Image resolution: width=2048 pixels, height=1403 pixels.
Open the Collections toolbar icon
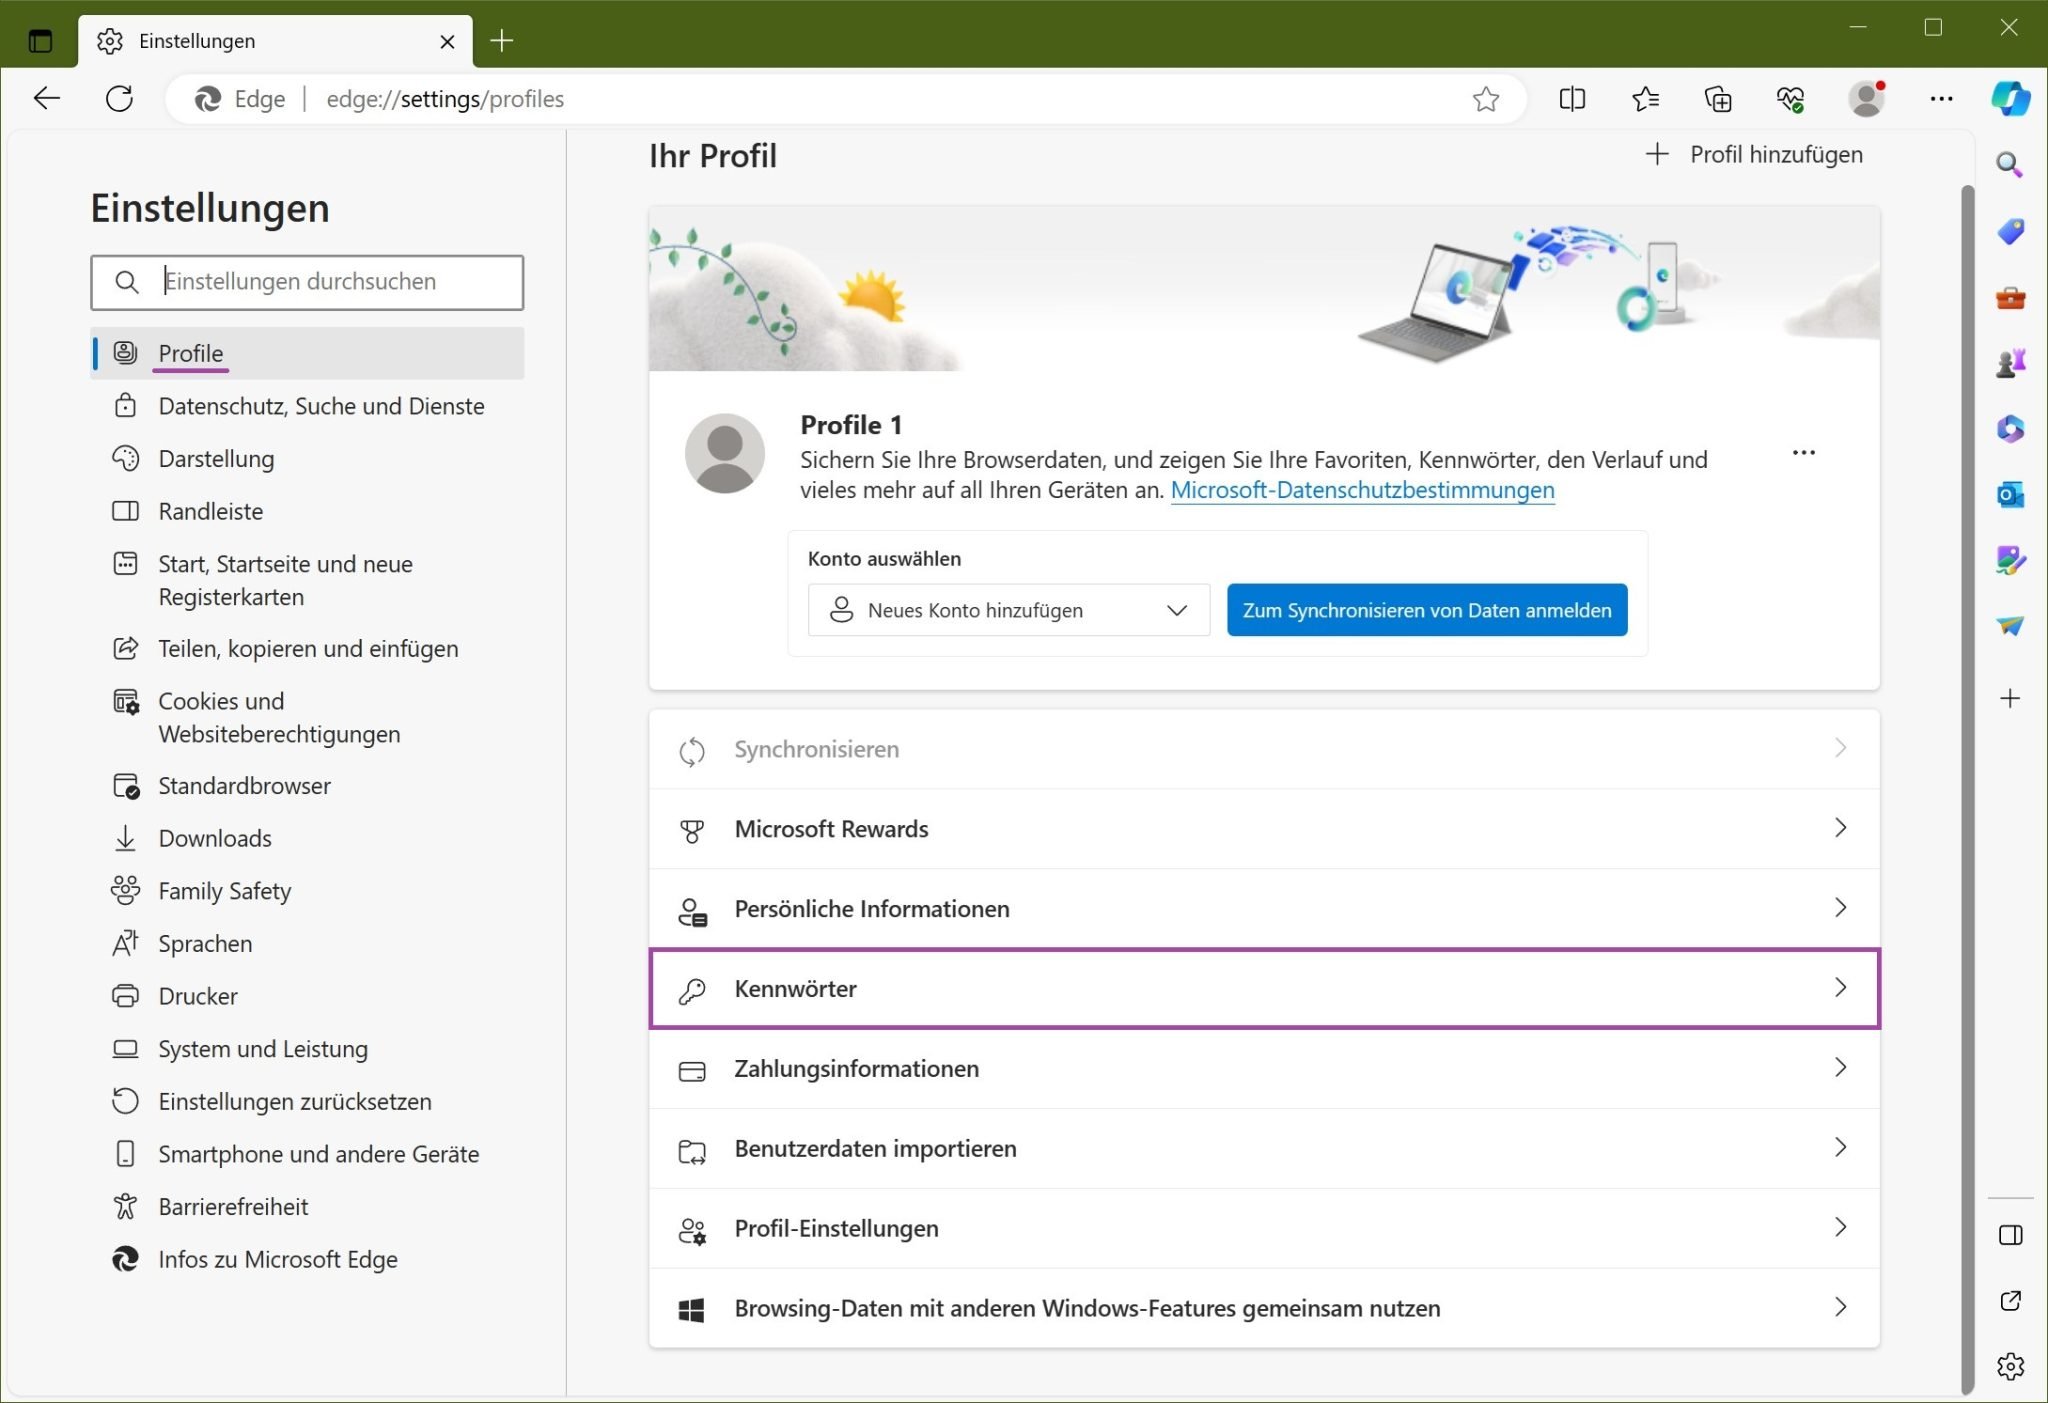1718,99
